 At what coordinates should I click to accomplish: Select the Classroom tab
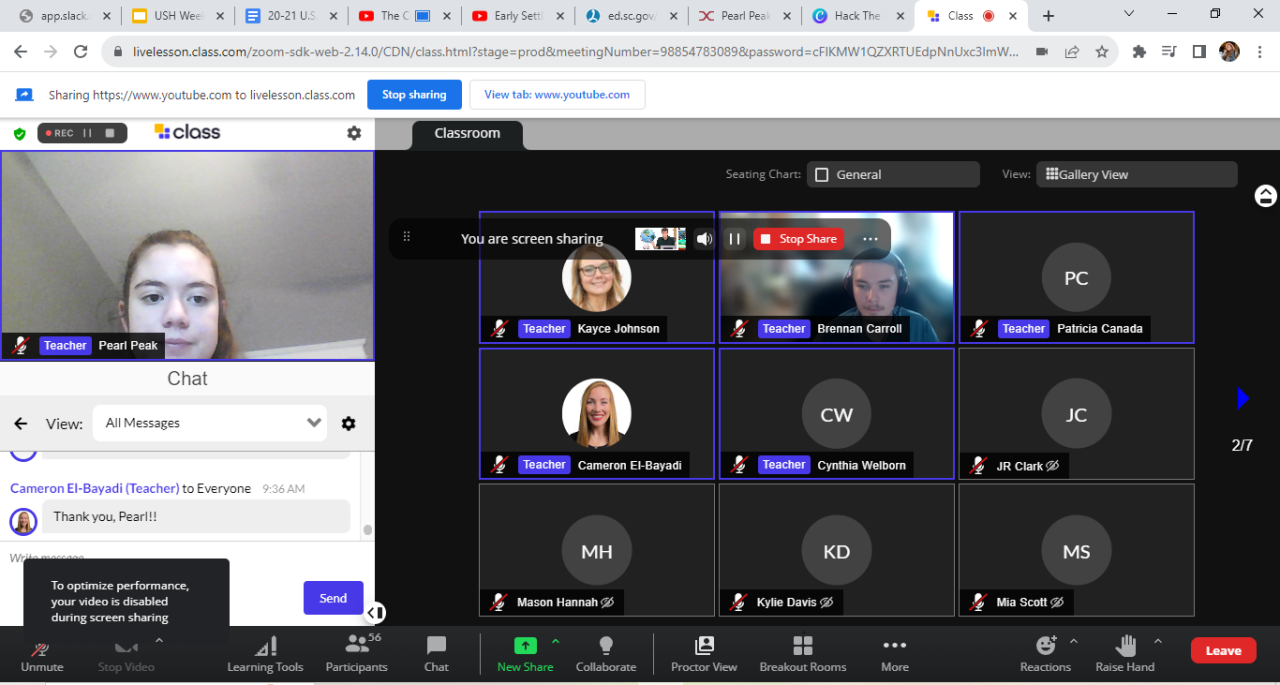pos(467,134)
